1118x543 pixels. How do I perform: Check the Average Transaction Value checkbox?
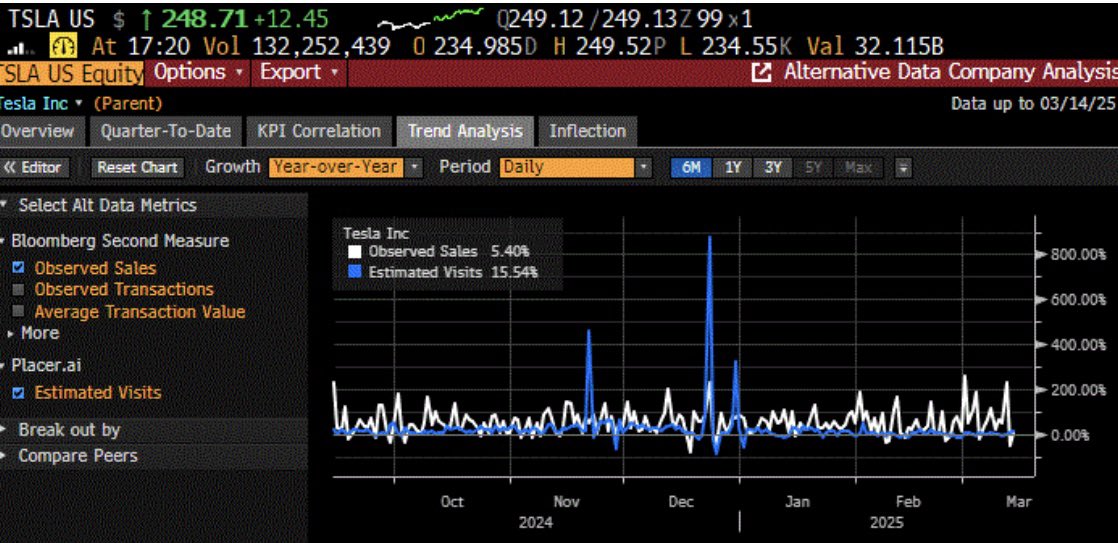(x=19, y=311)
